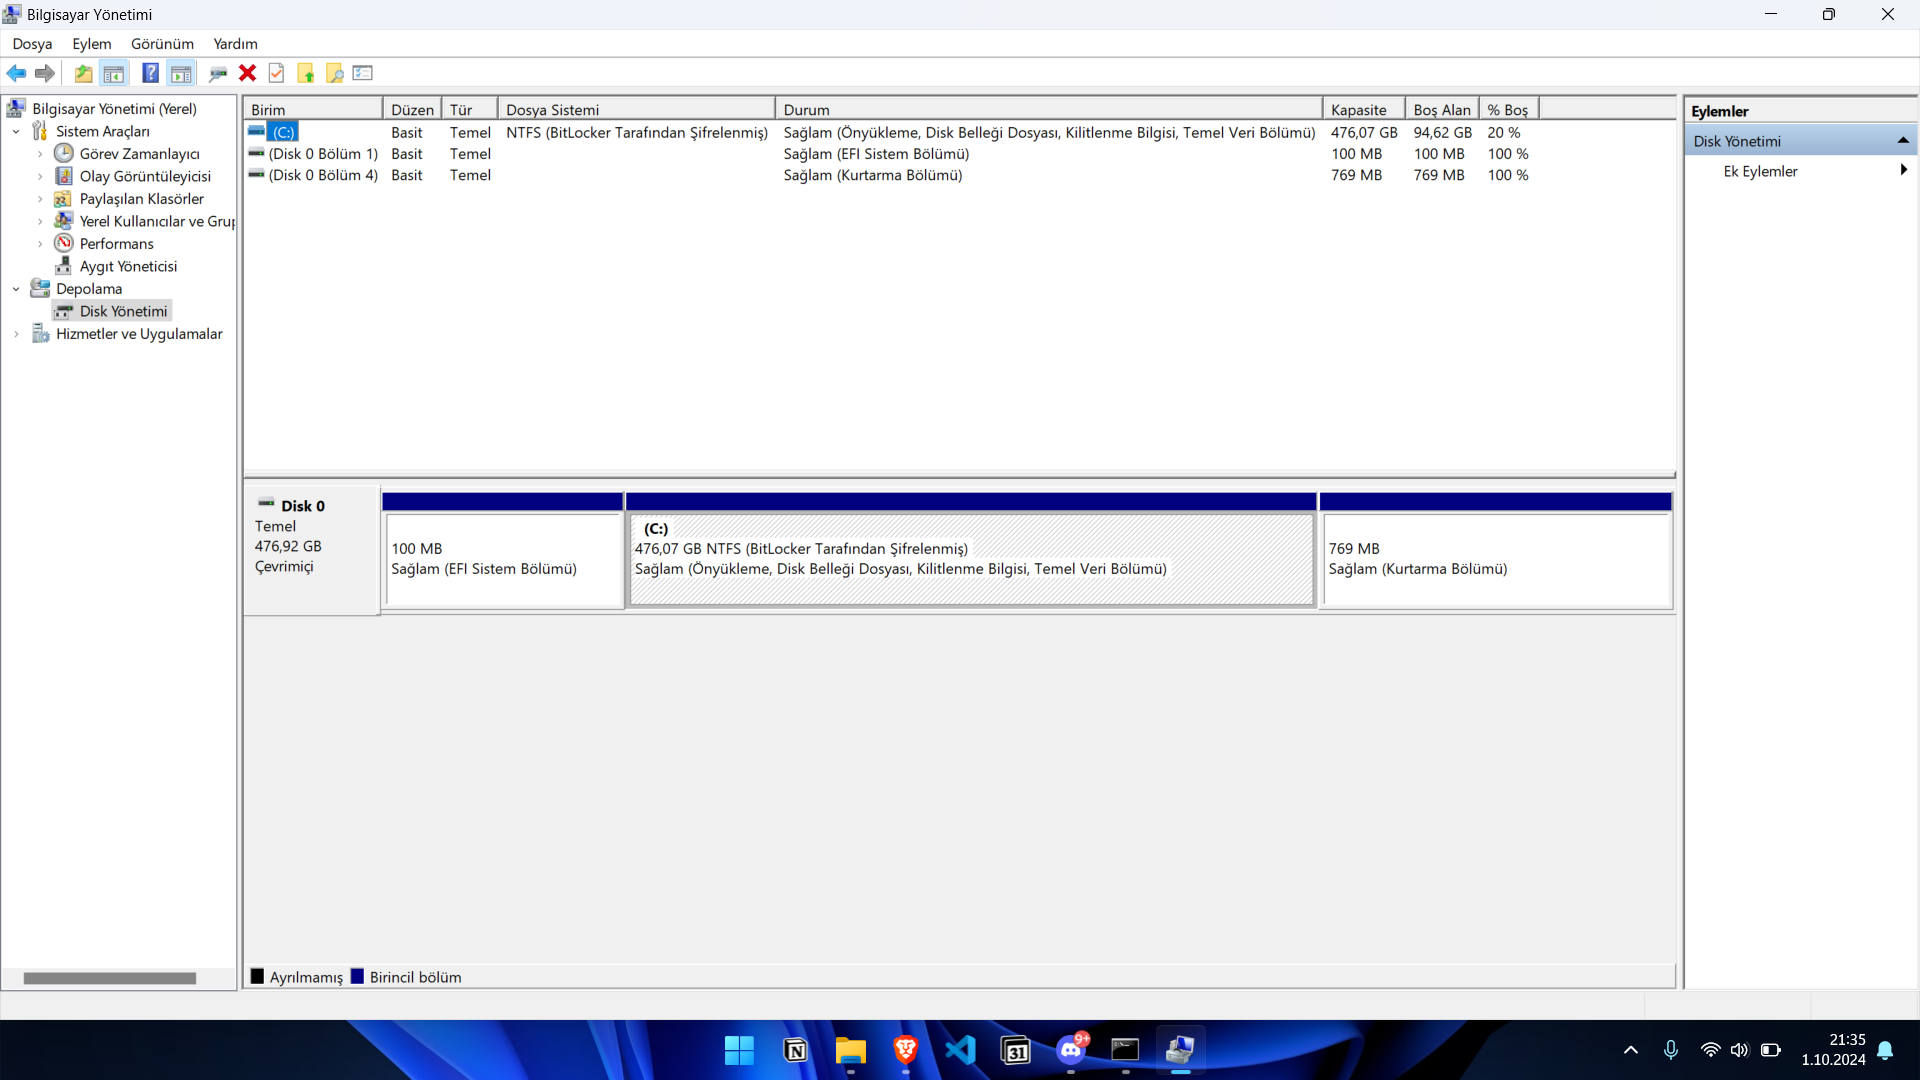The width and height of the screenshot is (1920, 1080).
Task: Click the blue Back arrow in toolbar
Action: (16, 73)
